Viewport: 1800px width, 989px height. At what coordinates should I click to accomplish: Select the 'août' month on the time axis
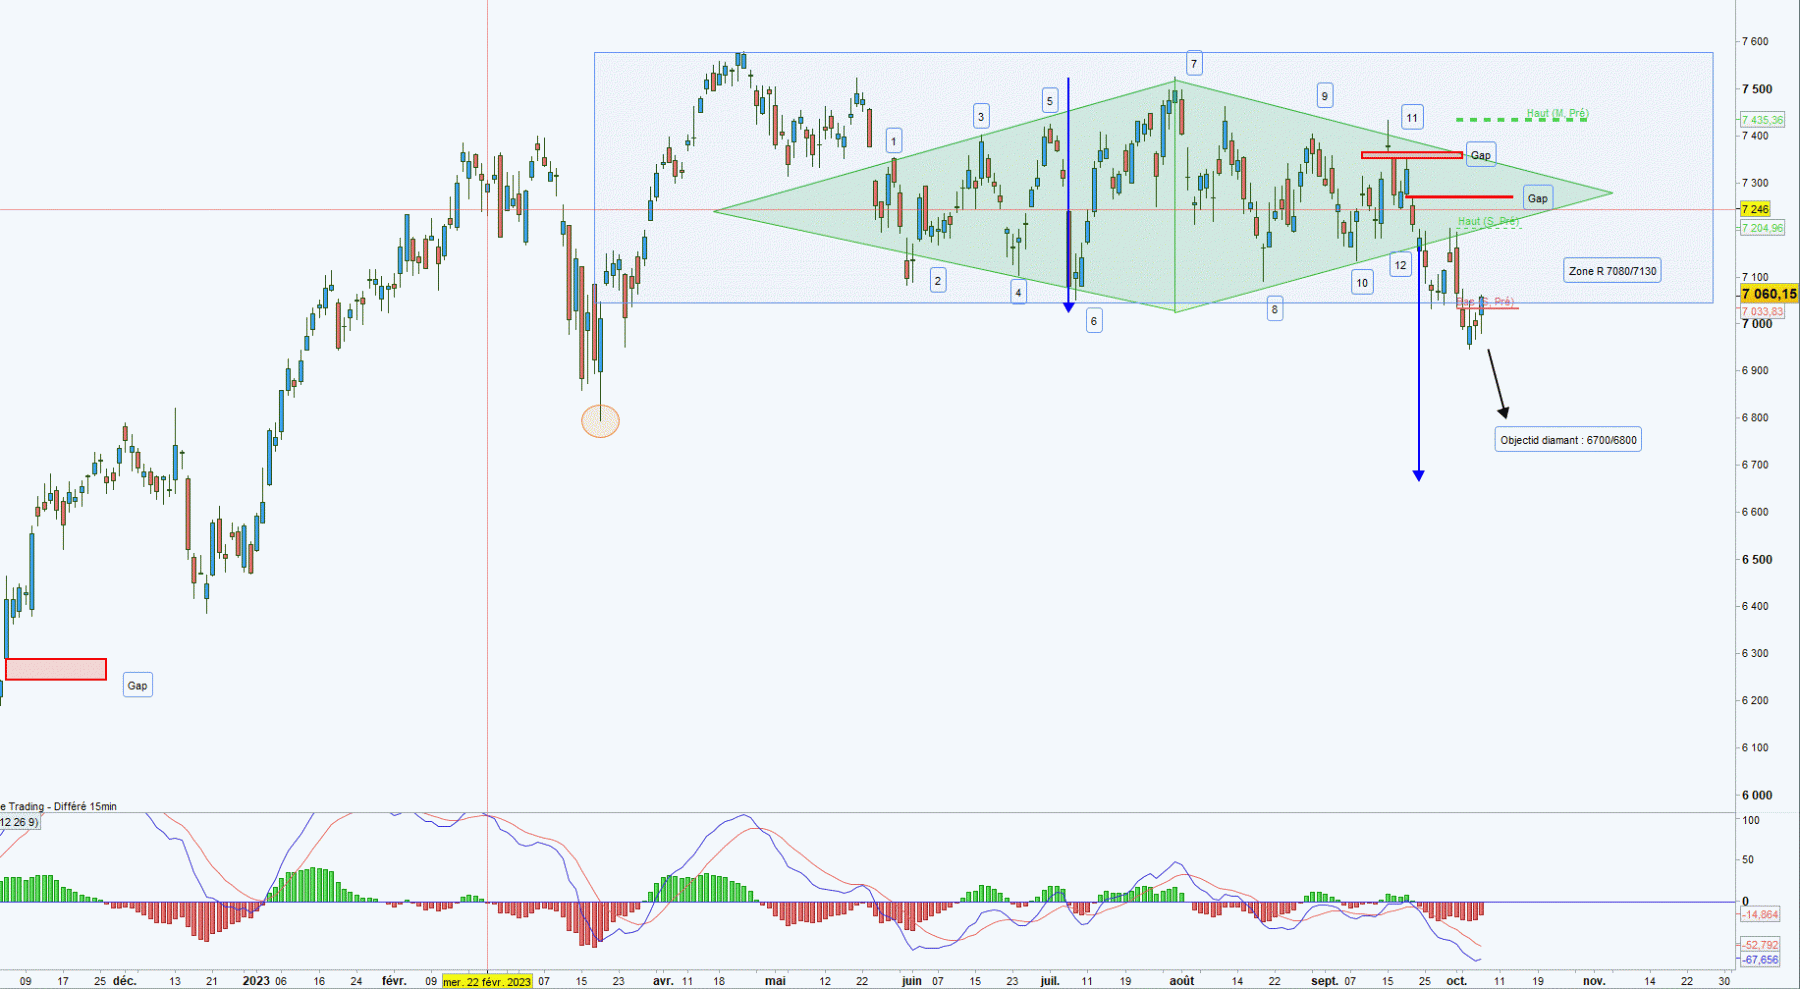[1182, 981]
